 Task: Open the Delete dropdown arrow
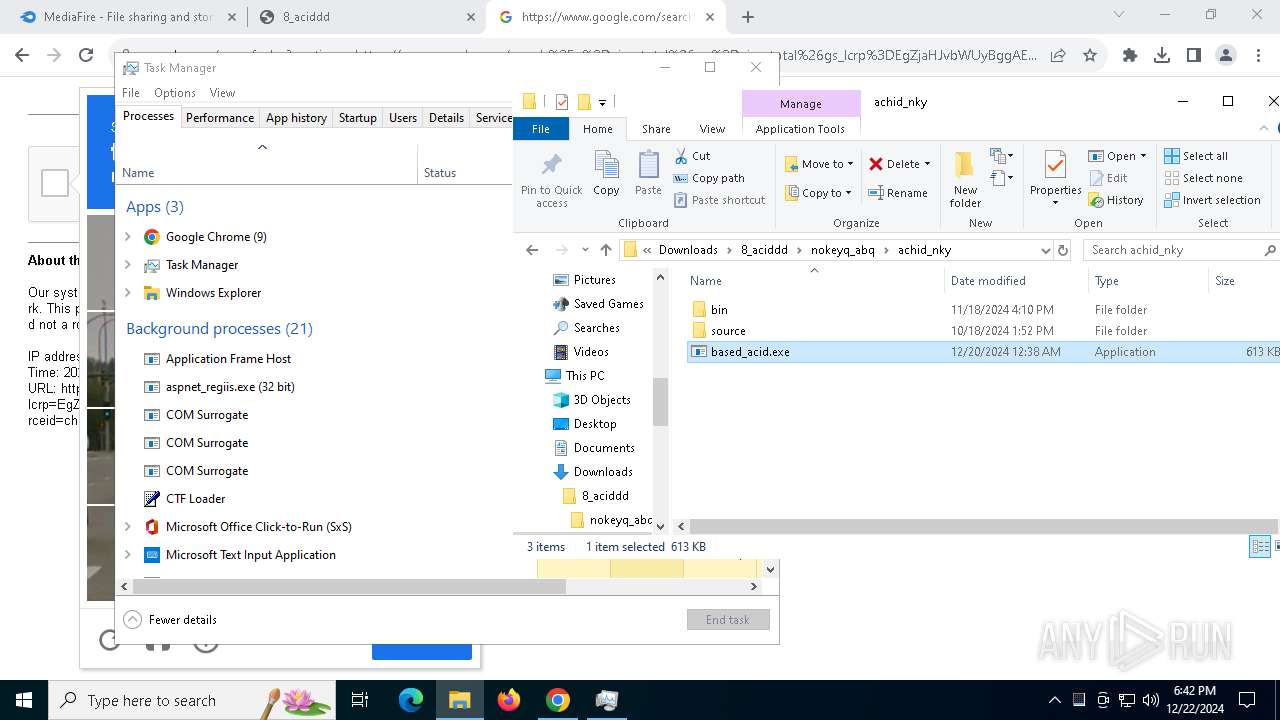927,164
